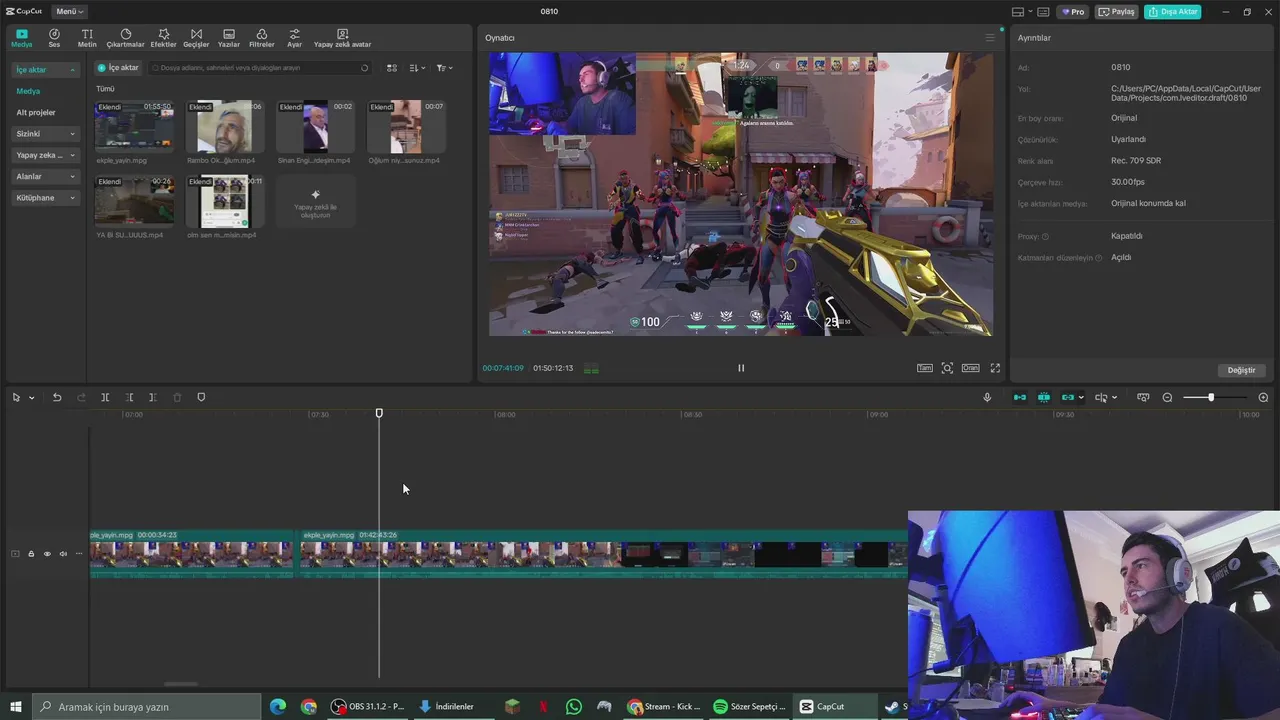Toggle the timeline caption display icon

click(1143, 397)
